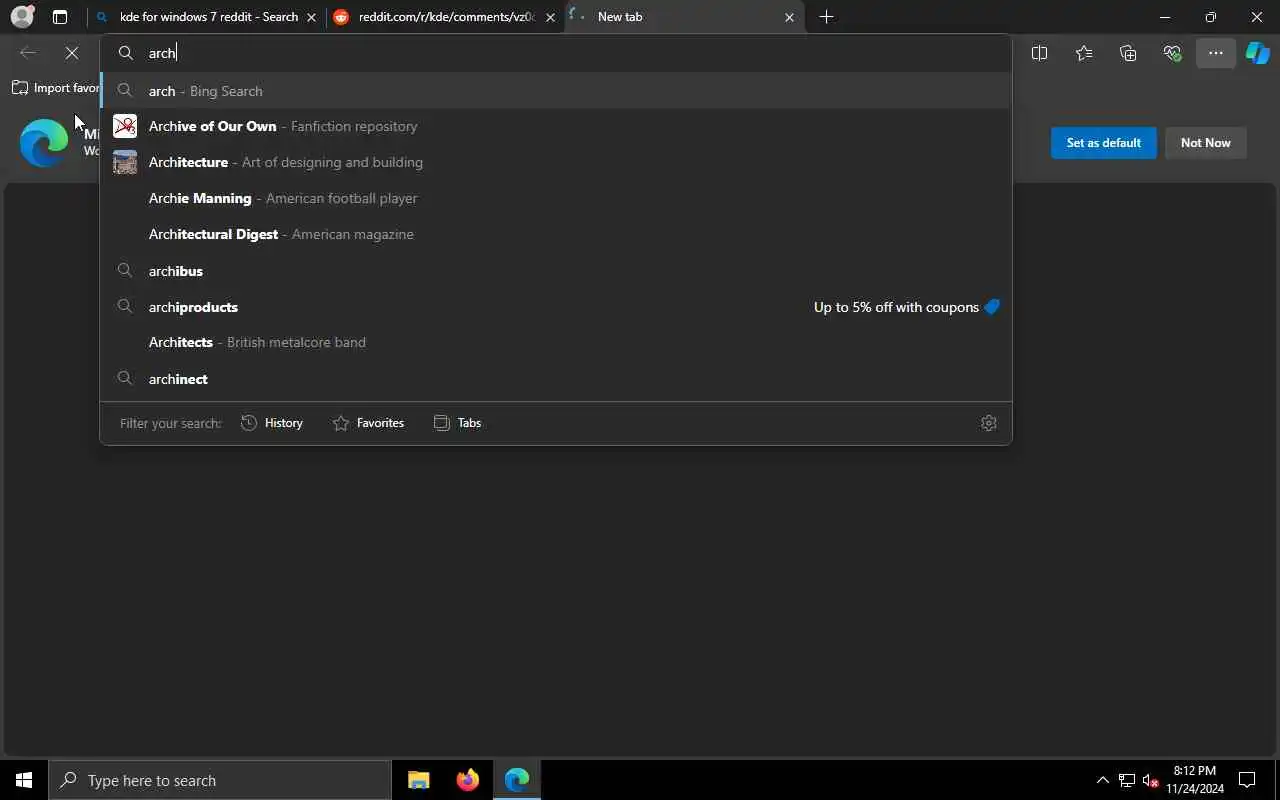This screenshot has height=800, width=1280.
Task: Open the clock showing 8:12 PM
Action: coord(1195,780)
